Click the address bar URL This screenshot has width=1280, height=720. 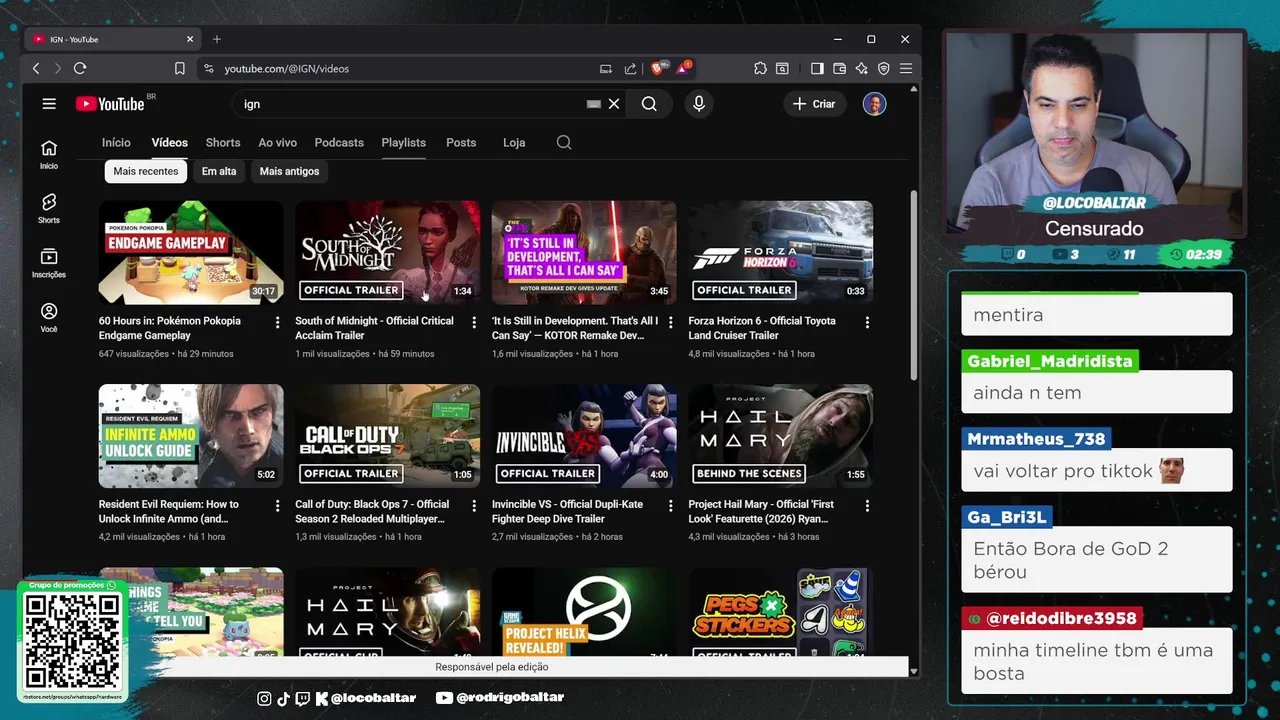286,68
